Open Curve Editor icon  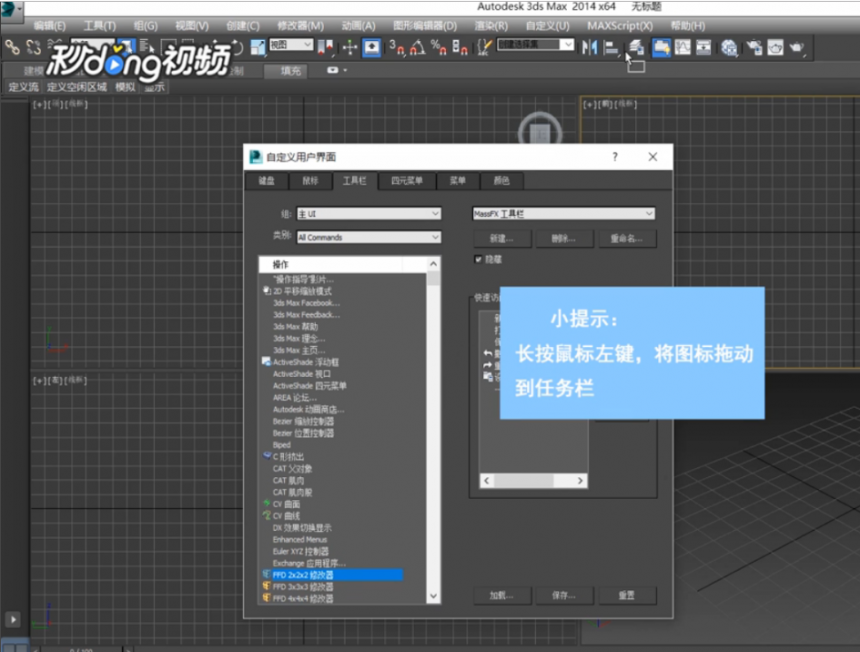pyautogui.click(x=682, y=48)
